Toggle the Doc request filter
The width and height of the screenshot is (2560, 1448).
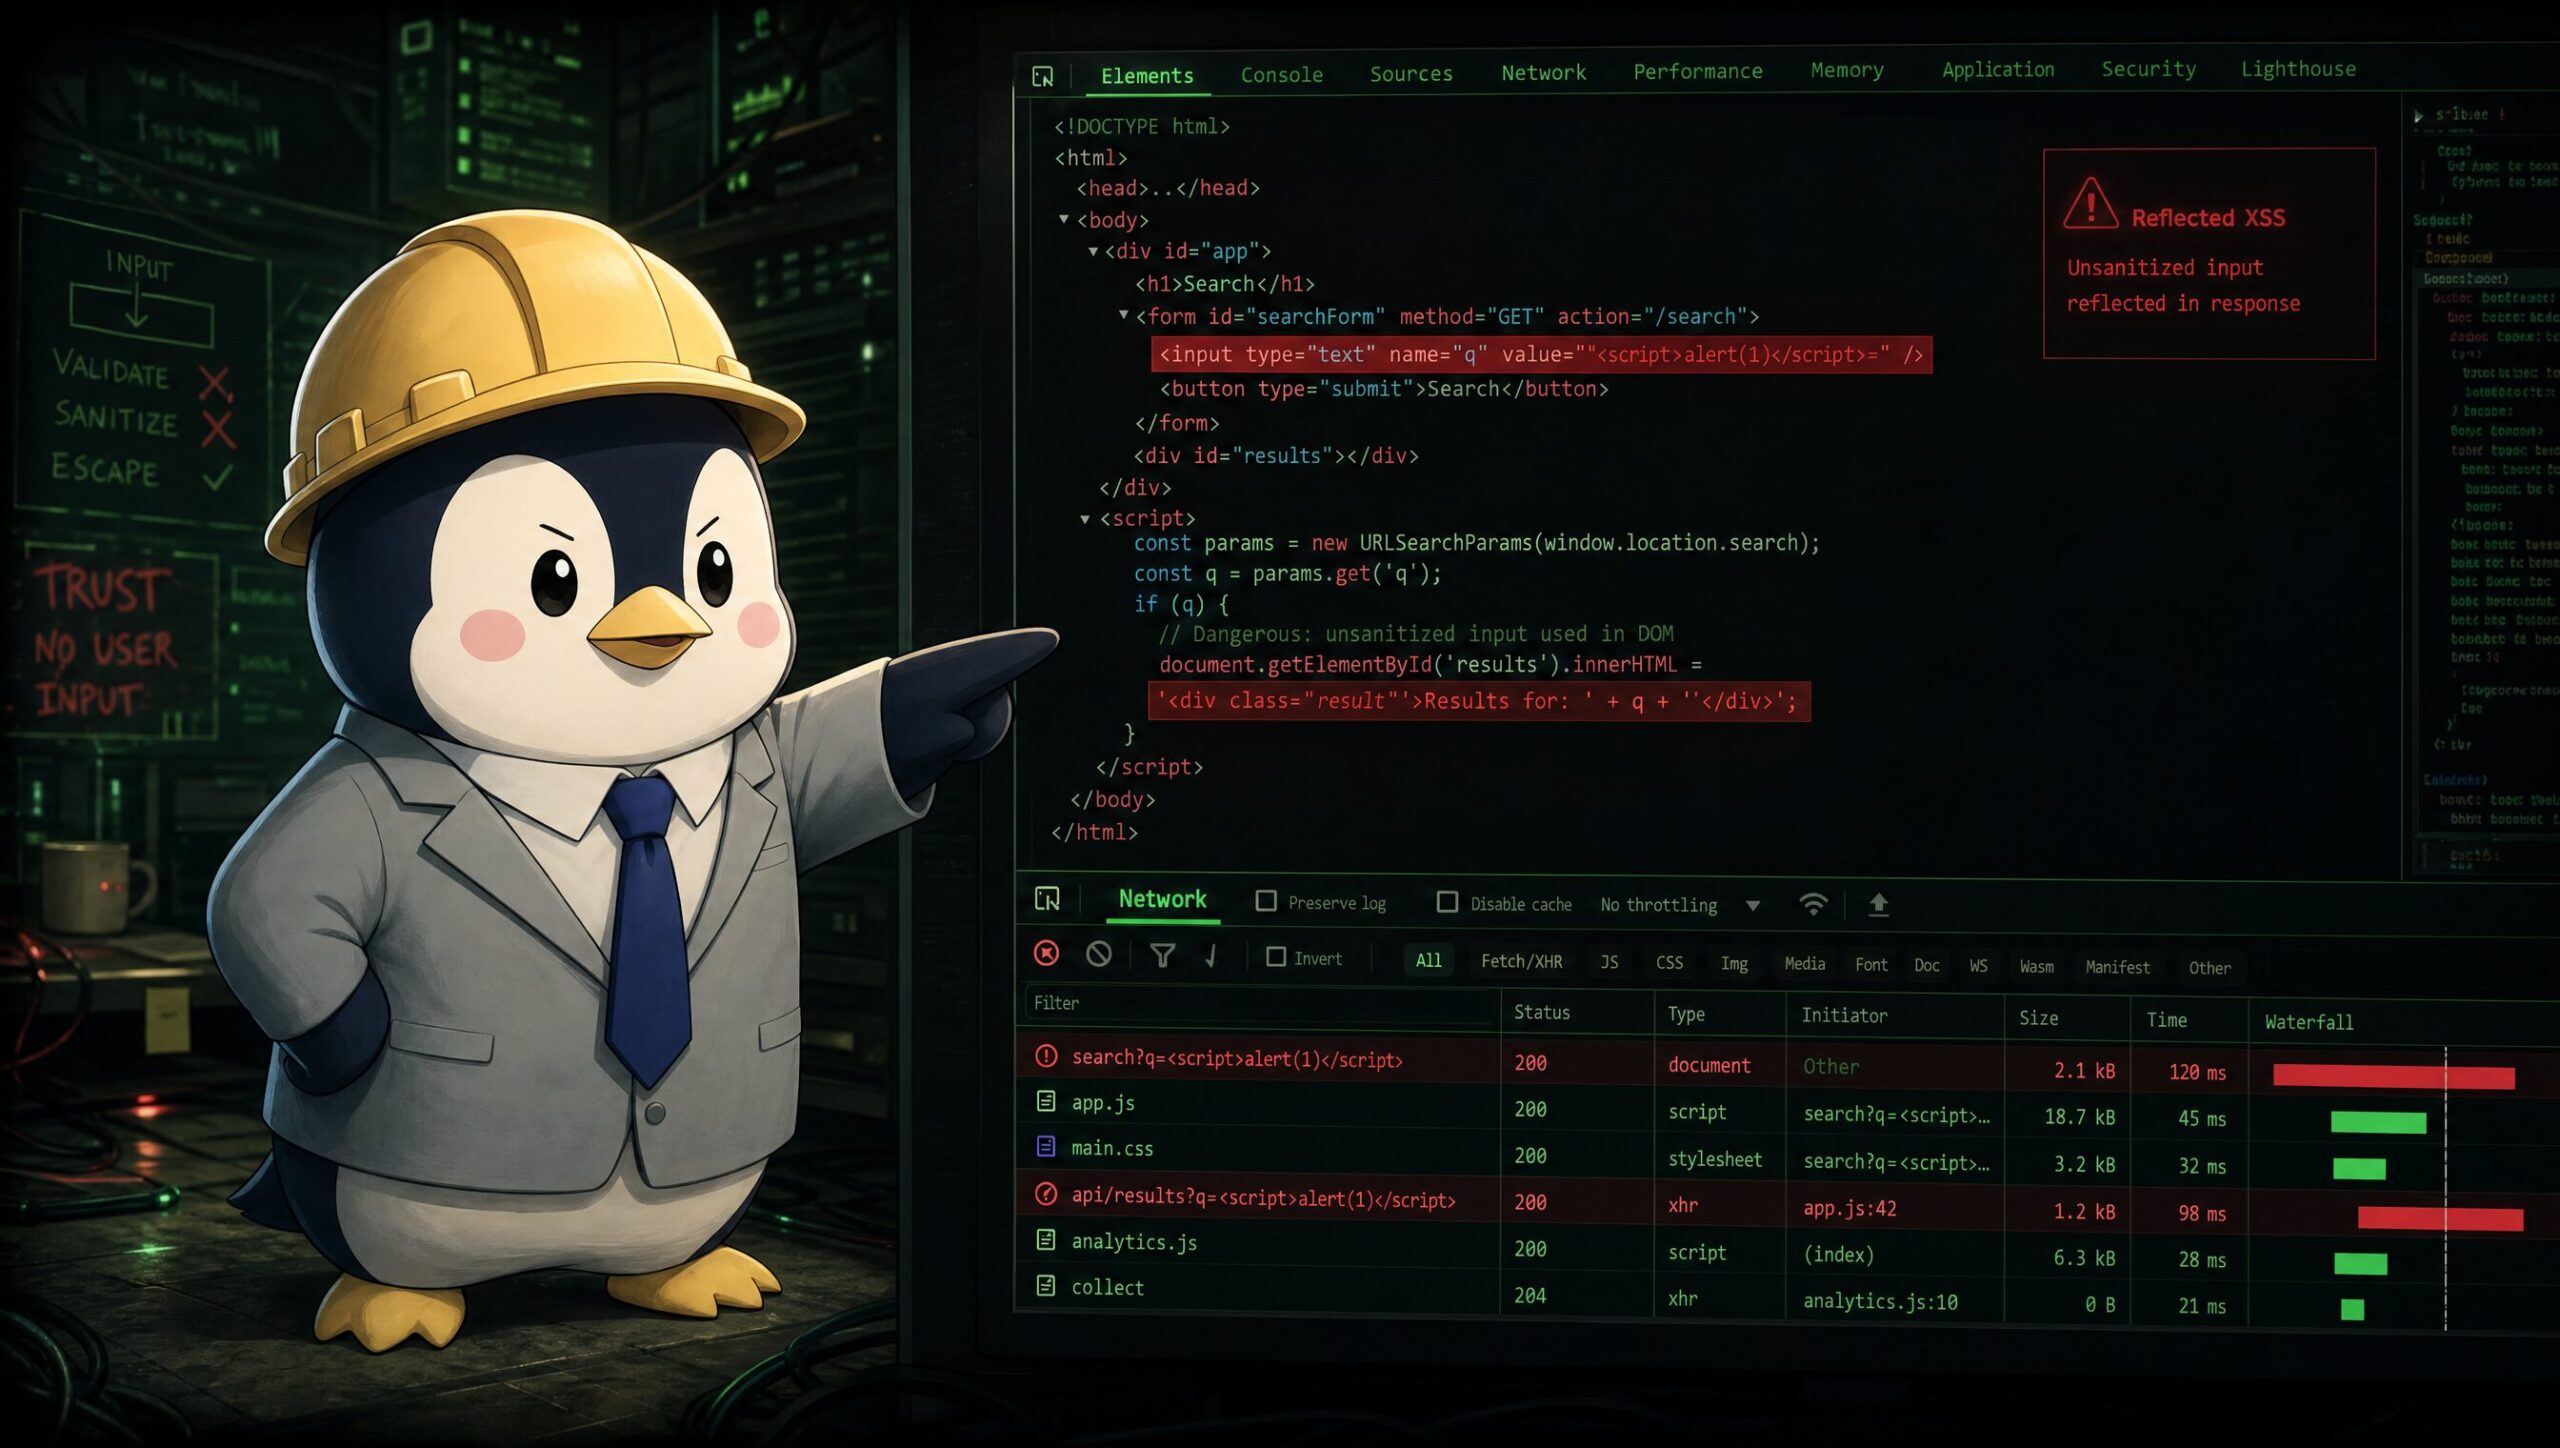1927,966
